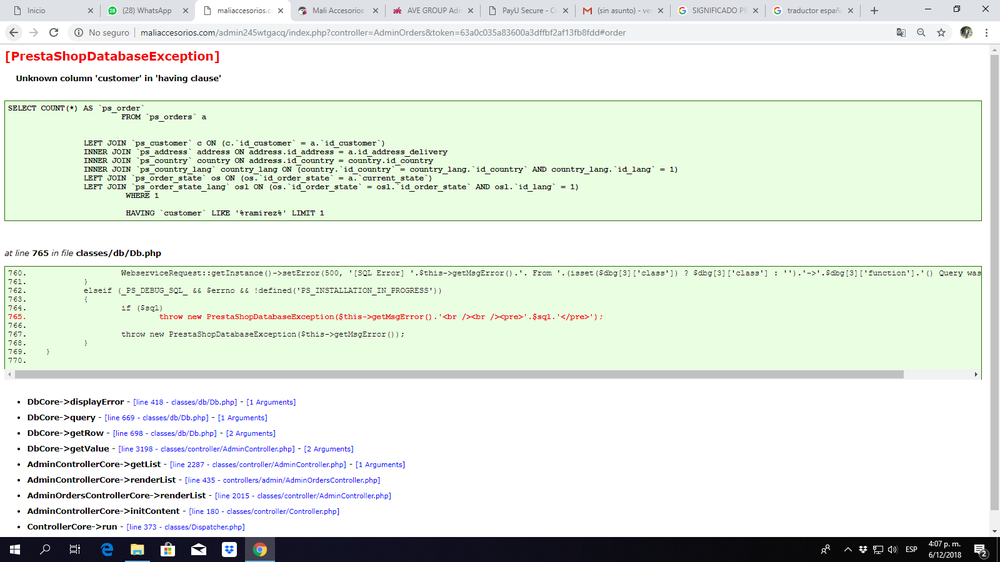The image size is (1000, 562).
Task: Open File Explorer from taskbar
Action: 137,549
